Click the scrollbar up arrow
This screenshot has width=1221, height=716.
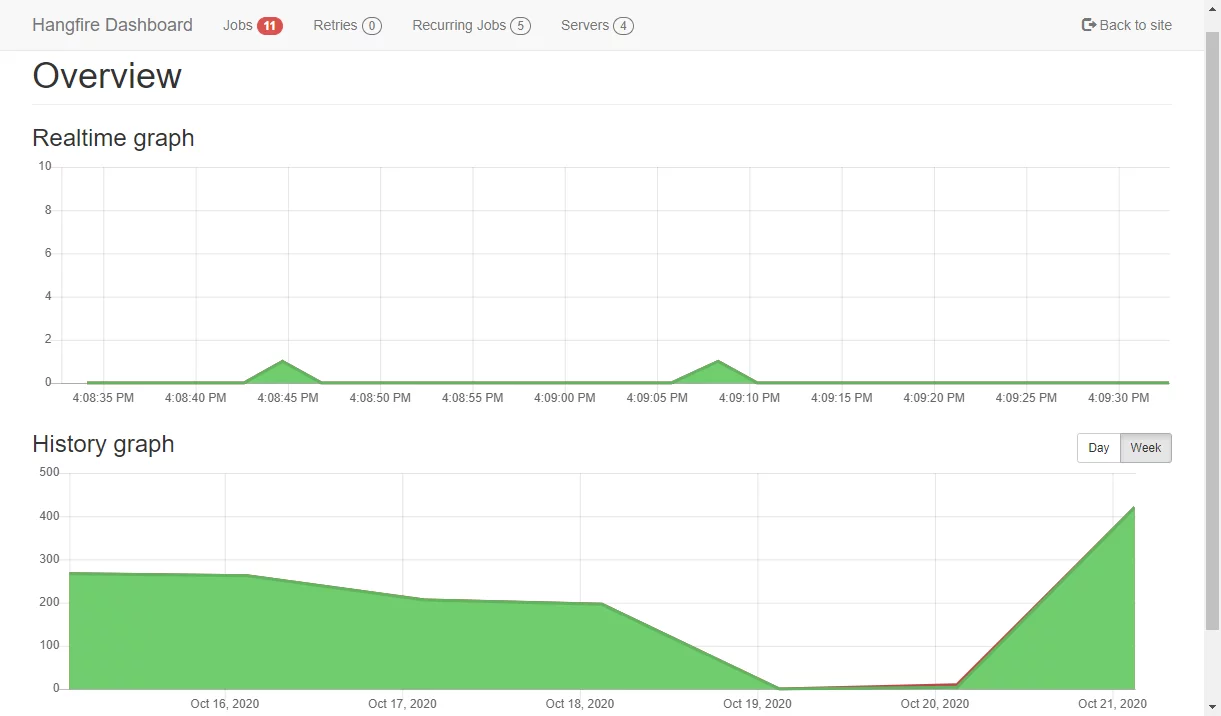pyautogui.click(x=1212, y=8)
